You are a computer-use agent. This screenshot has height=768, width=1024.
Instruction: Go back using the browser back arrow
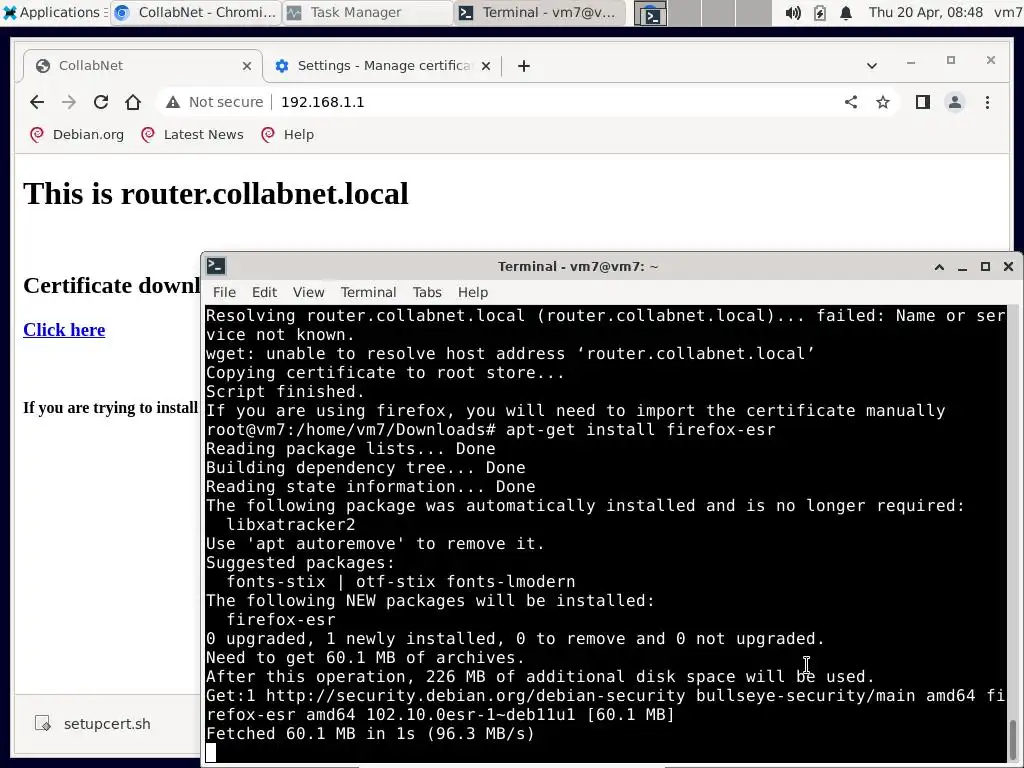[x=37, y=102]
